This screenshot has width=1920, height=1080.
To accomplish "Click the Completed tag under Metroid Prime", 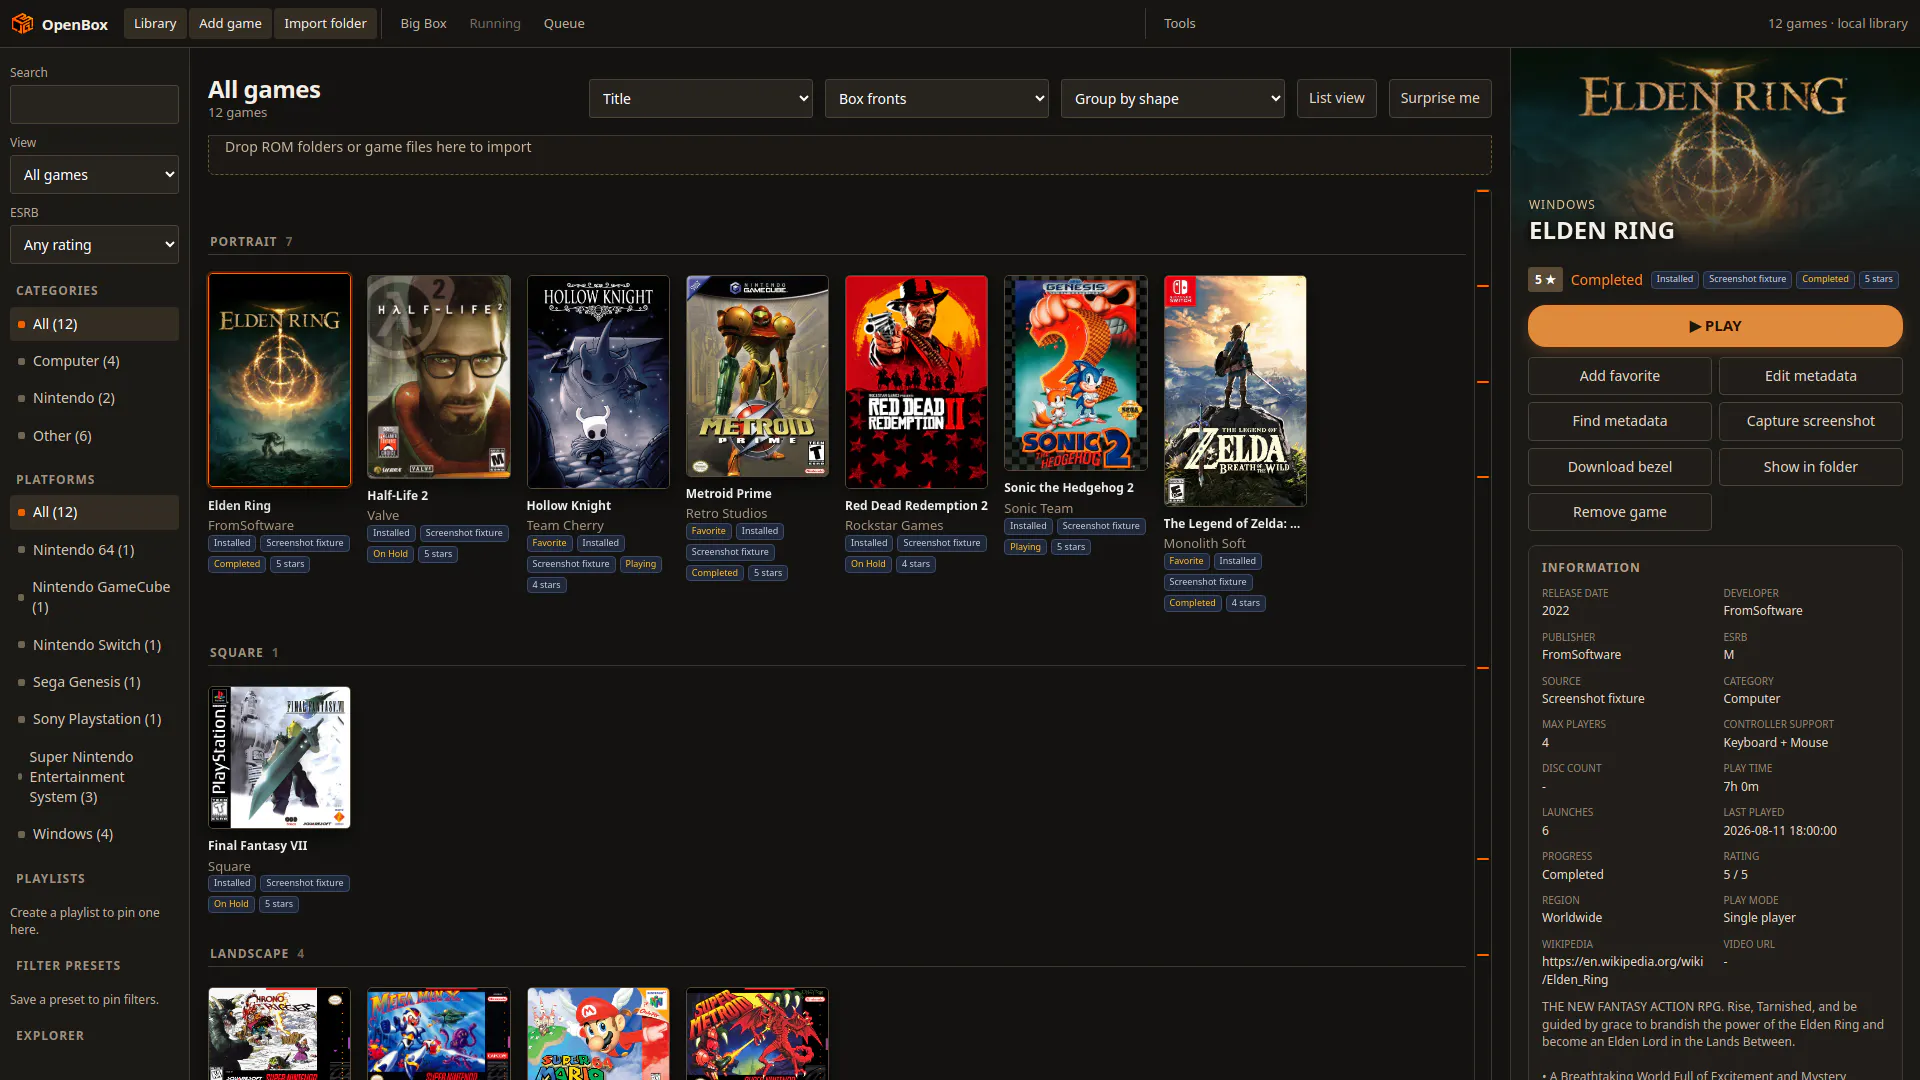I will pos(714,573).
